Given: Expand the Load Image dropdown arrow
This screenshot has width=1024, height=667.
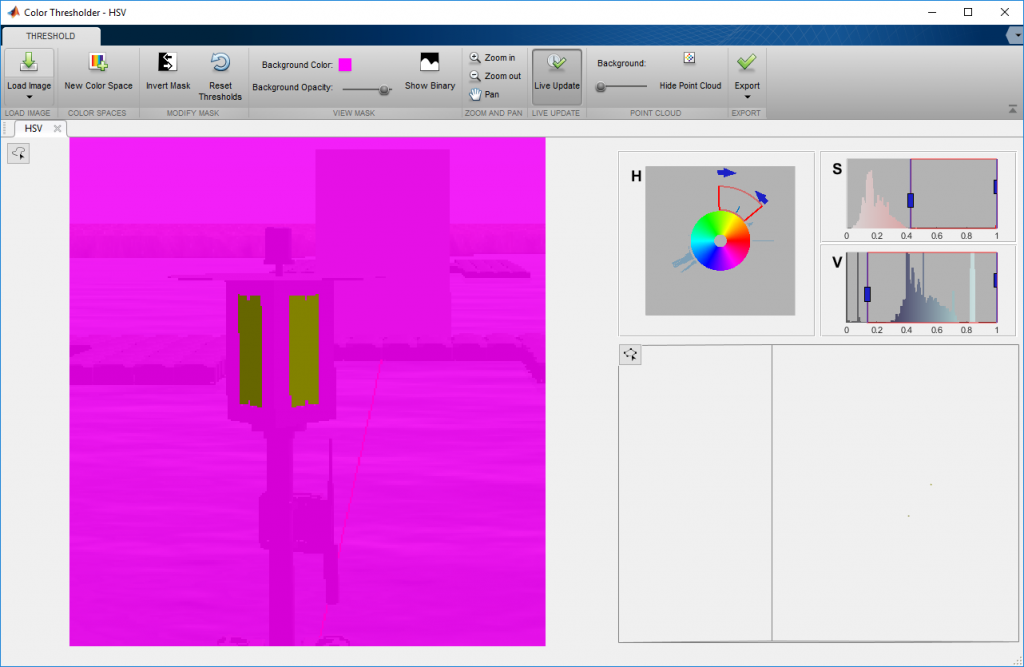Looking at the screenshot, I should (x=29, y=97).
